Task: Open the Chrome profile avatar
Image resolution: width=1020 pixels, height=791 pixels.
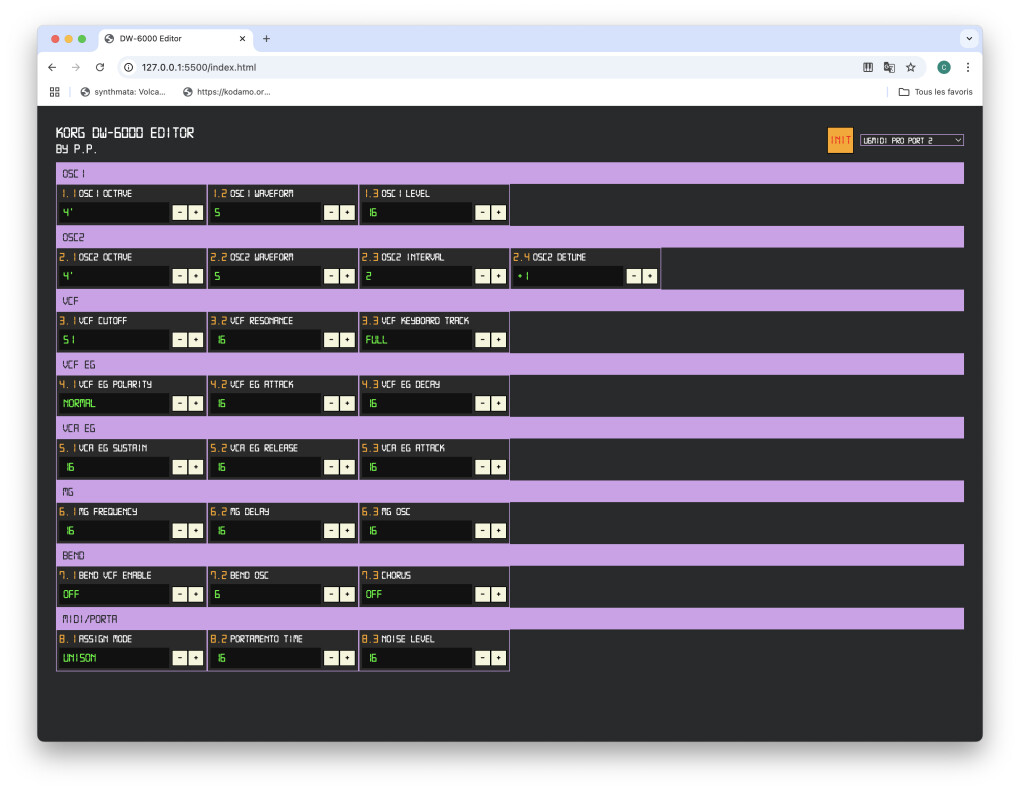Action: click(x=944, y=67)
